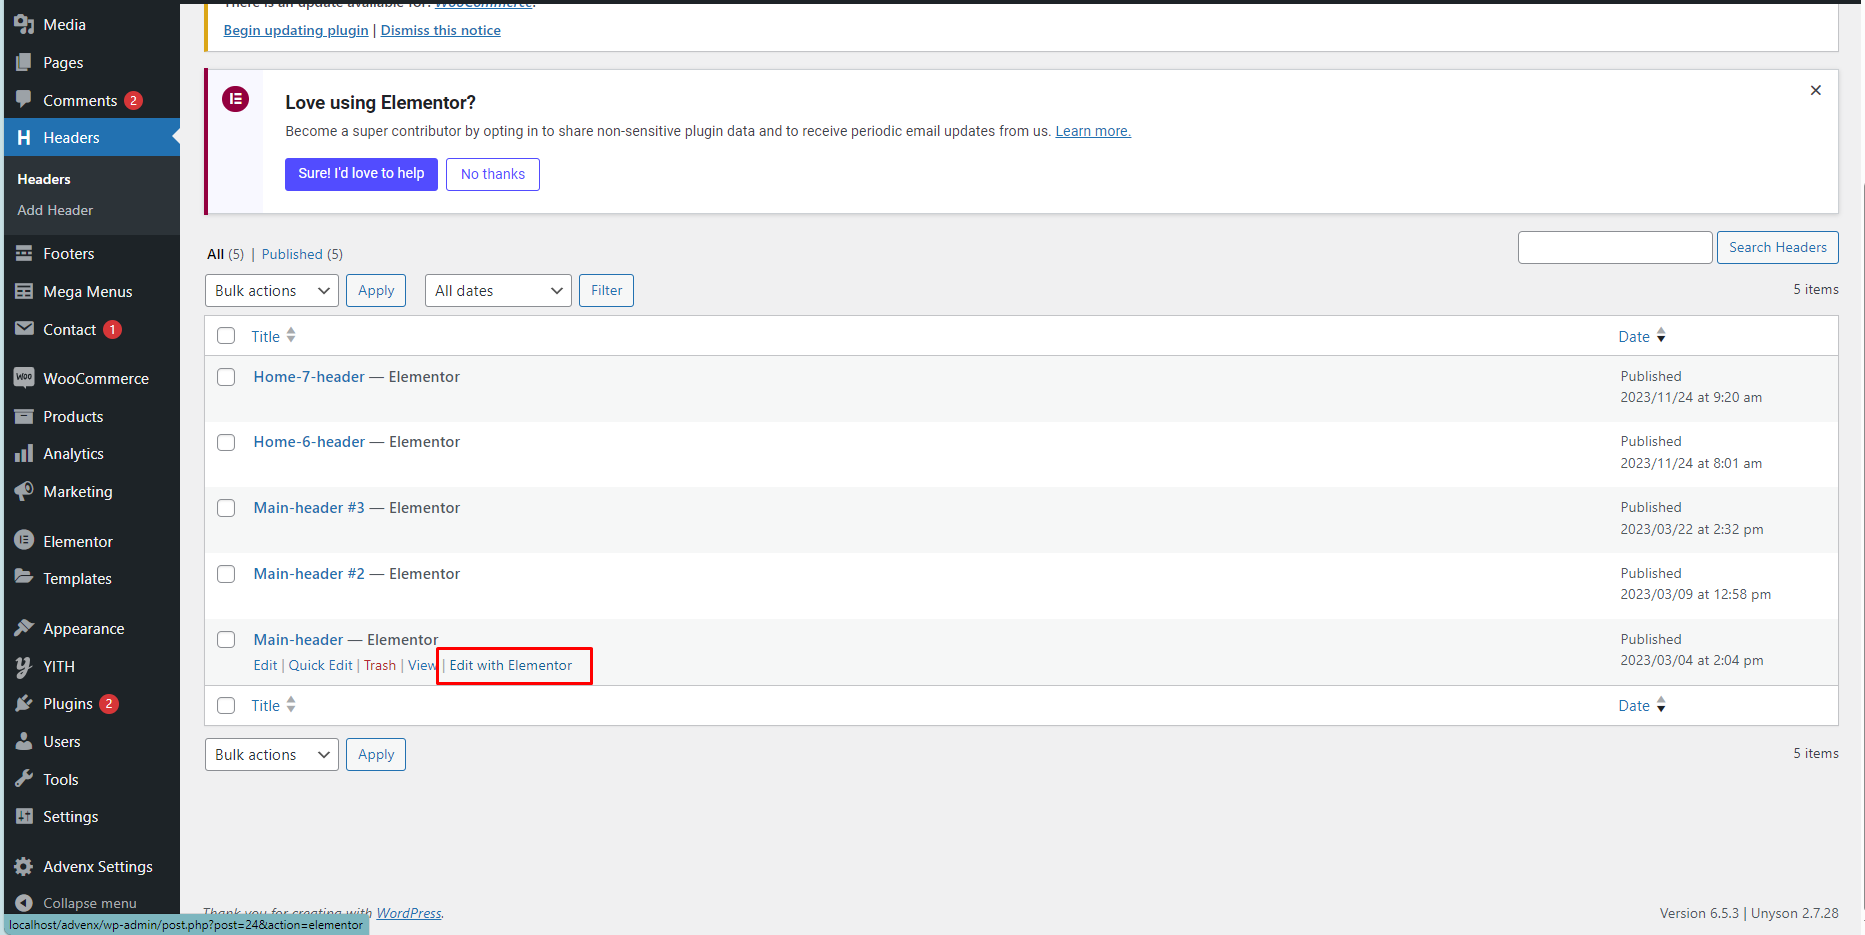Click the Contact envelope icon
The width and height of the screenshot is (1865, 935).
24,329
